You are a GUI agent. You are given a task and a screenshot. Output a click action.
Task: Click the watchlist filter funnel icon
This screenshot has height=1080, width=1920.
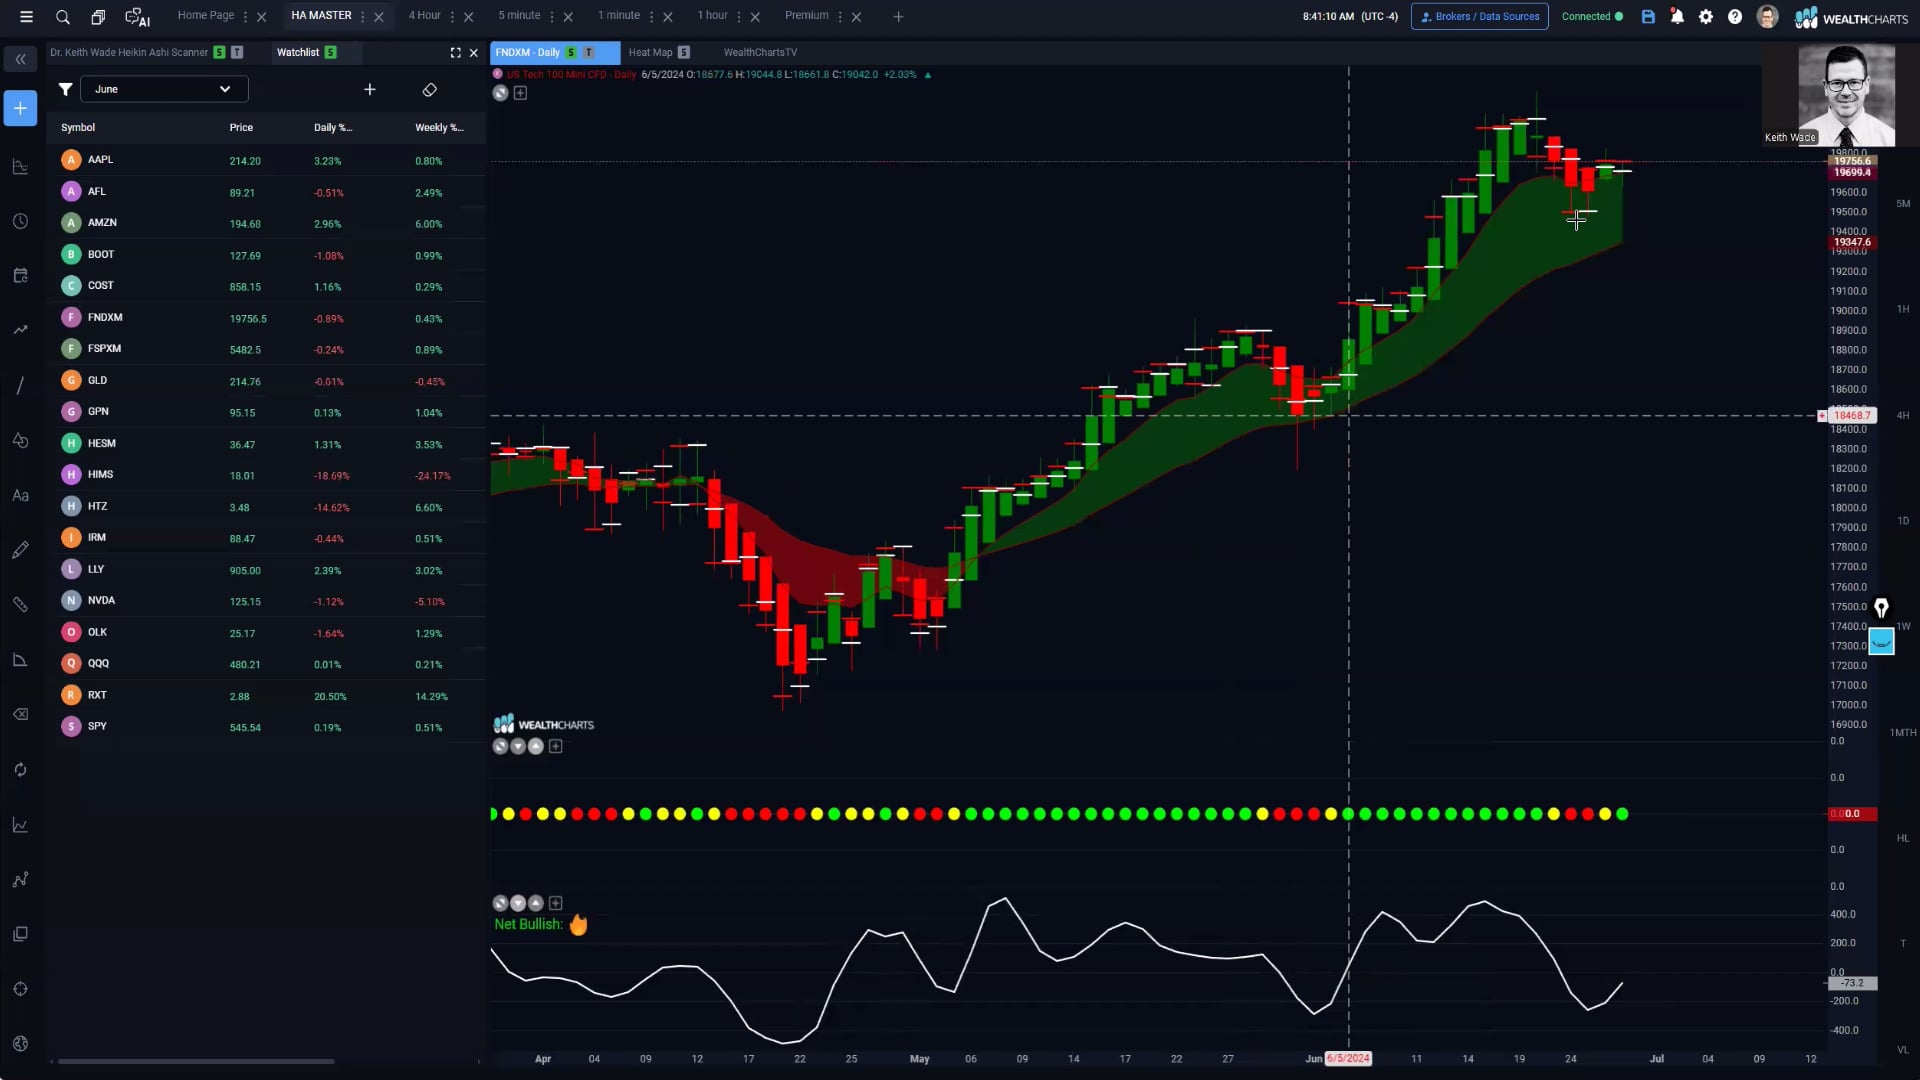pos(65,89)
